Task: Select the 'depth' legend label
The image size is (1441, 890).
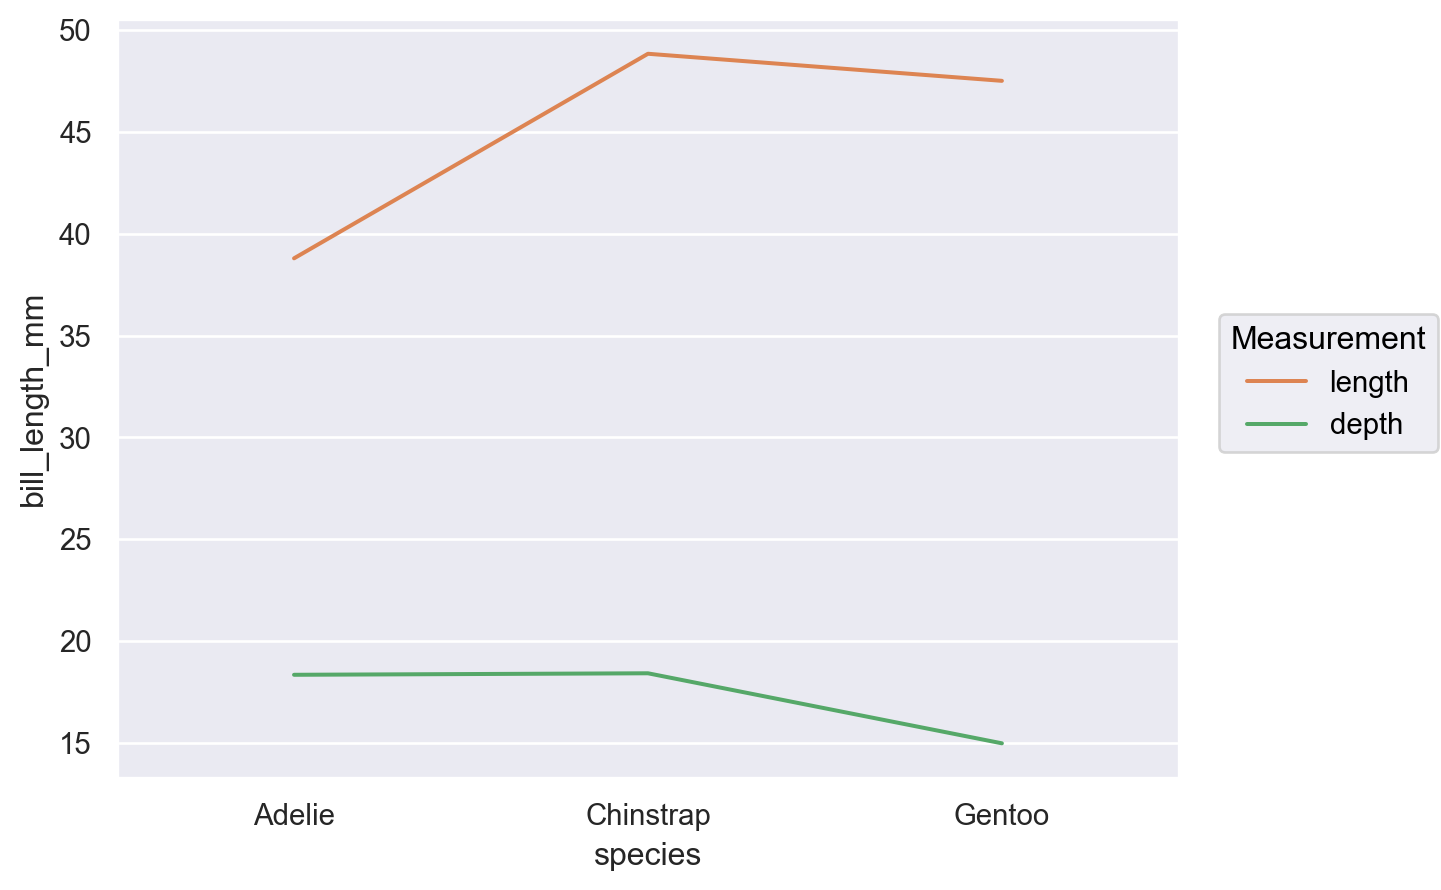Action: click(1366, 424)
